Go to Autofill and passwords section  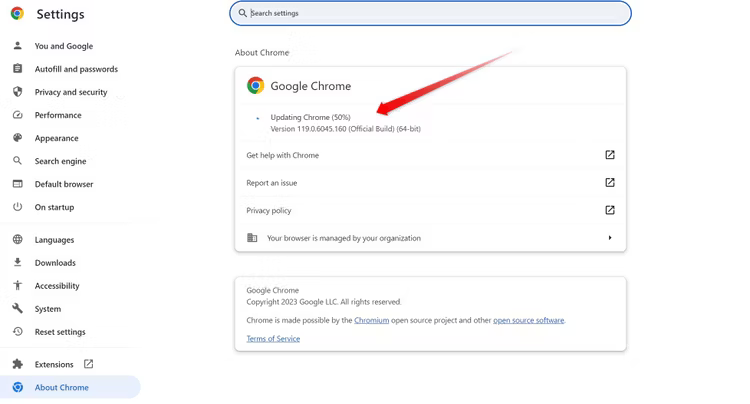click(x=76, y=69)
